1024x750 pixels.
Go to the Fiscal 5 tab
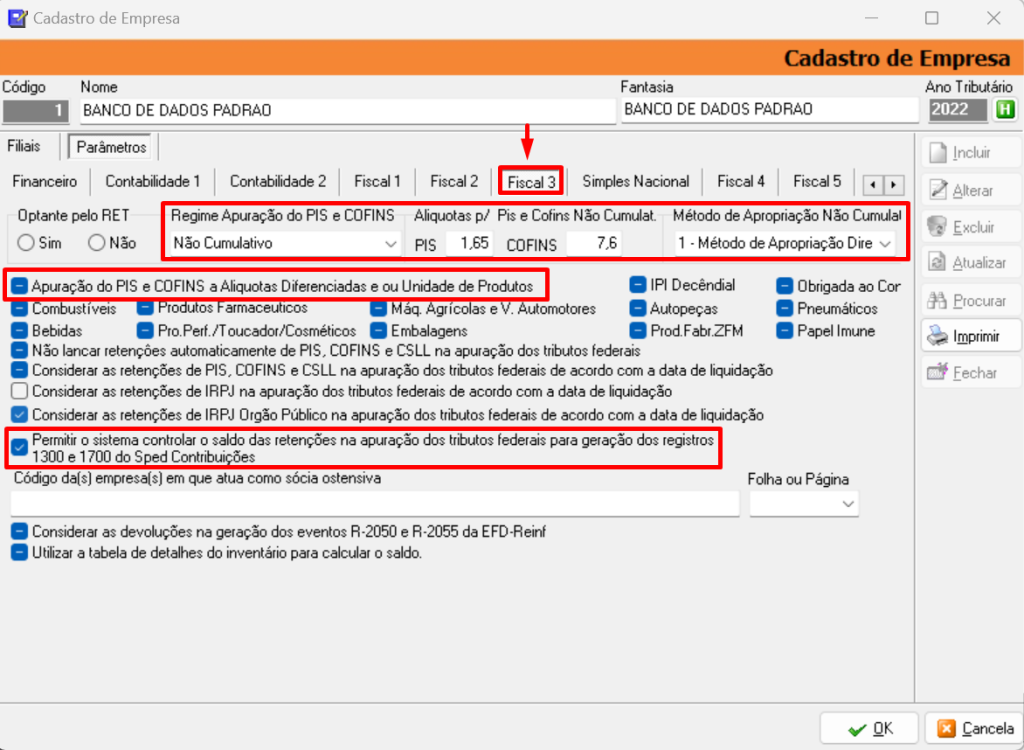click(x=817, y=182)
